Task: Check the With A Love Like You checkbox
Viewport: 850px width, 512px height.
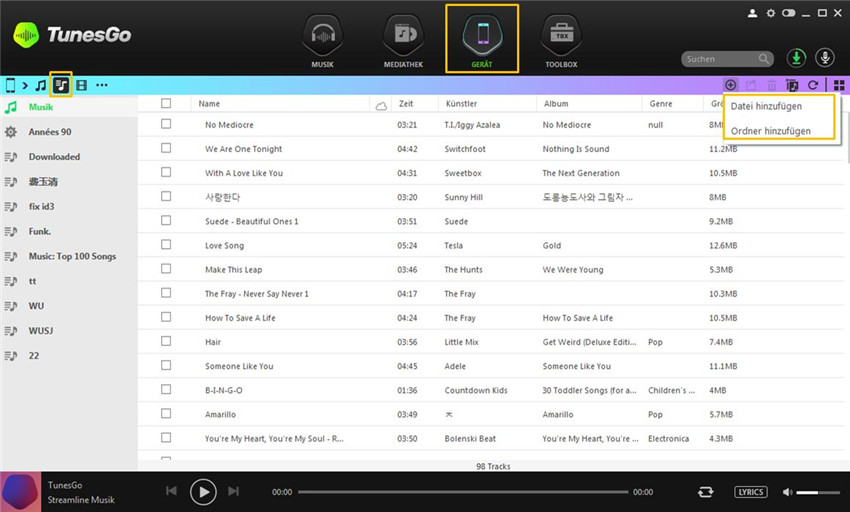Action: pos(166,172)
